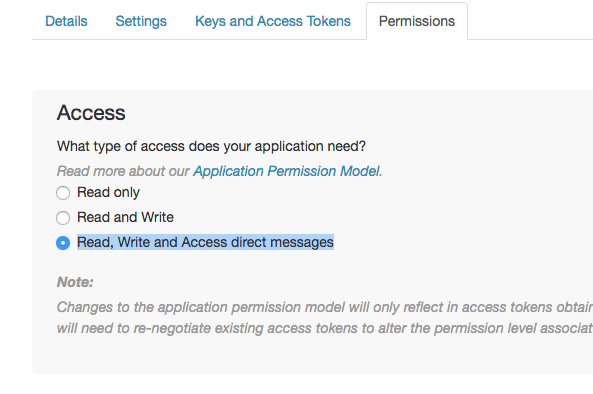Click the access type question text
Viewport: 593px width, 394px height.
tap(211, 146)
